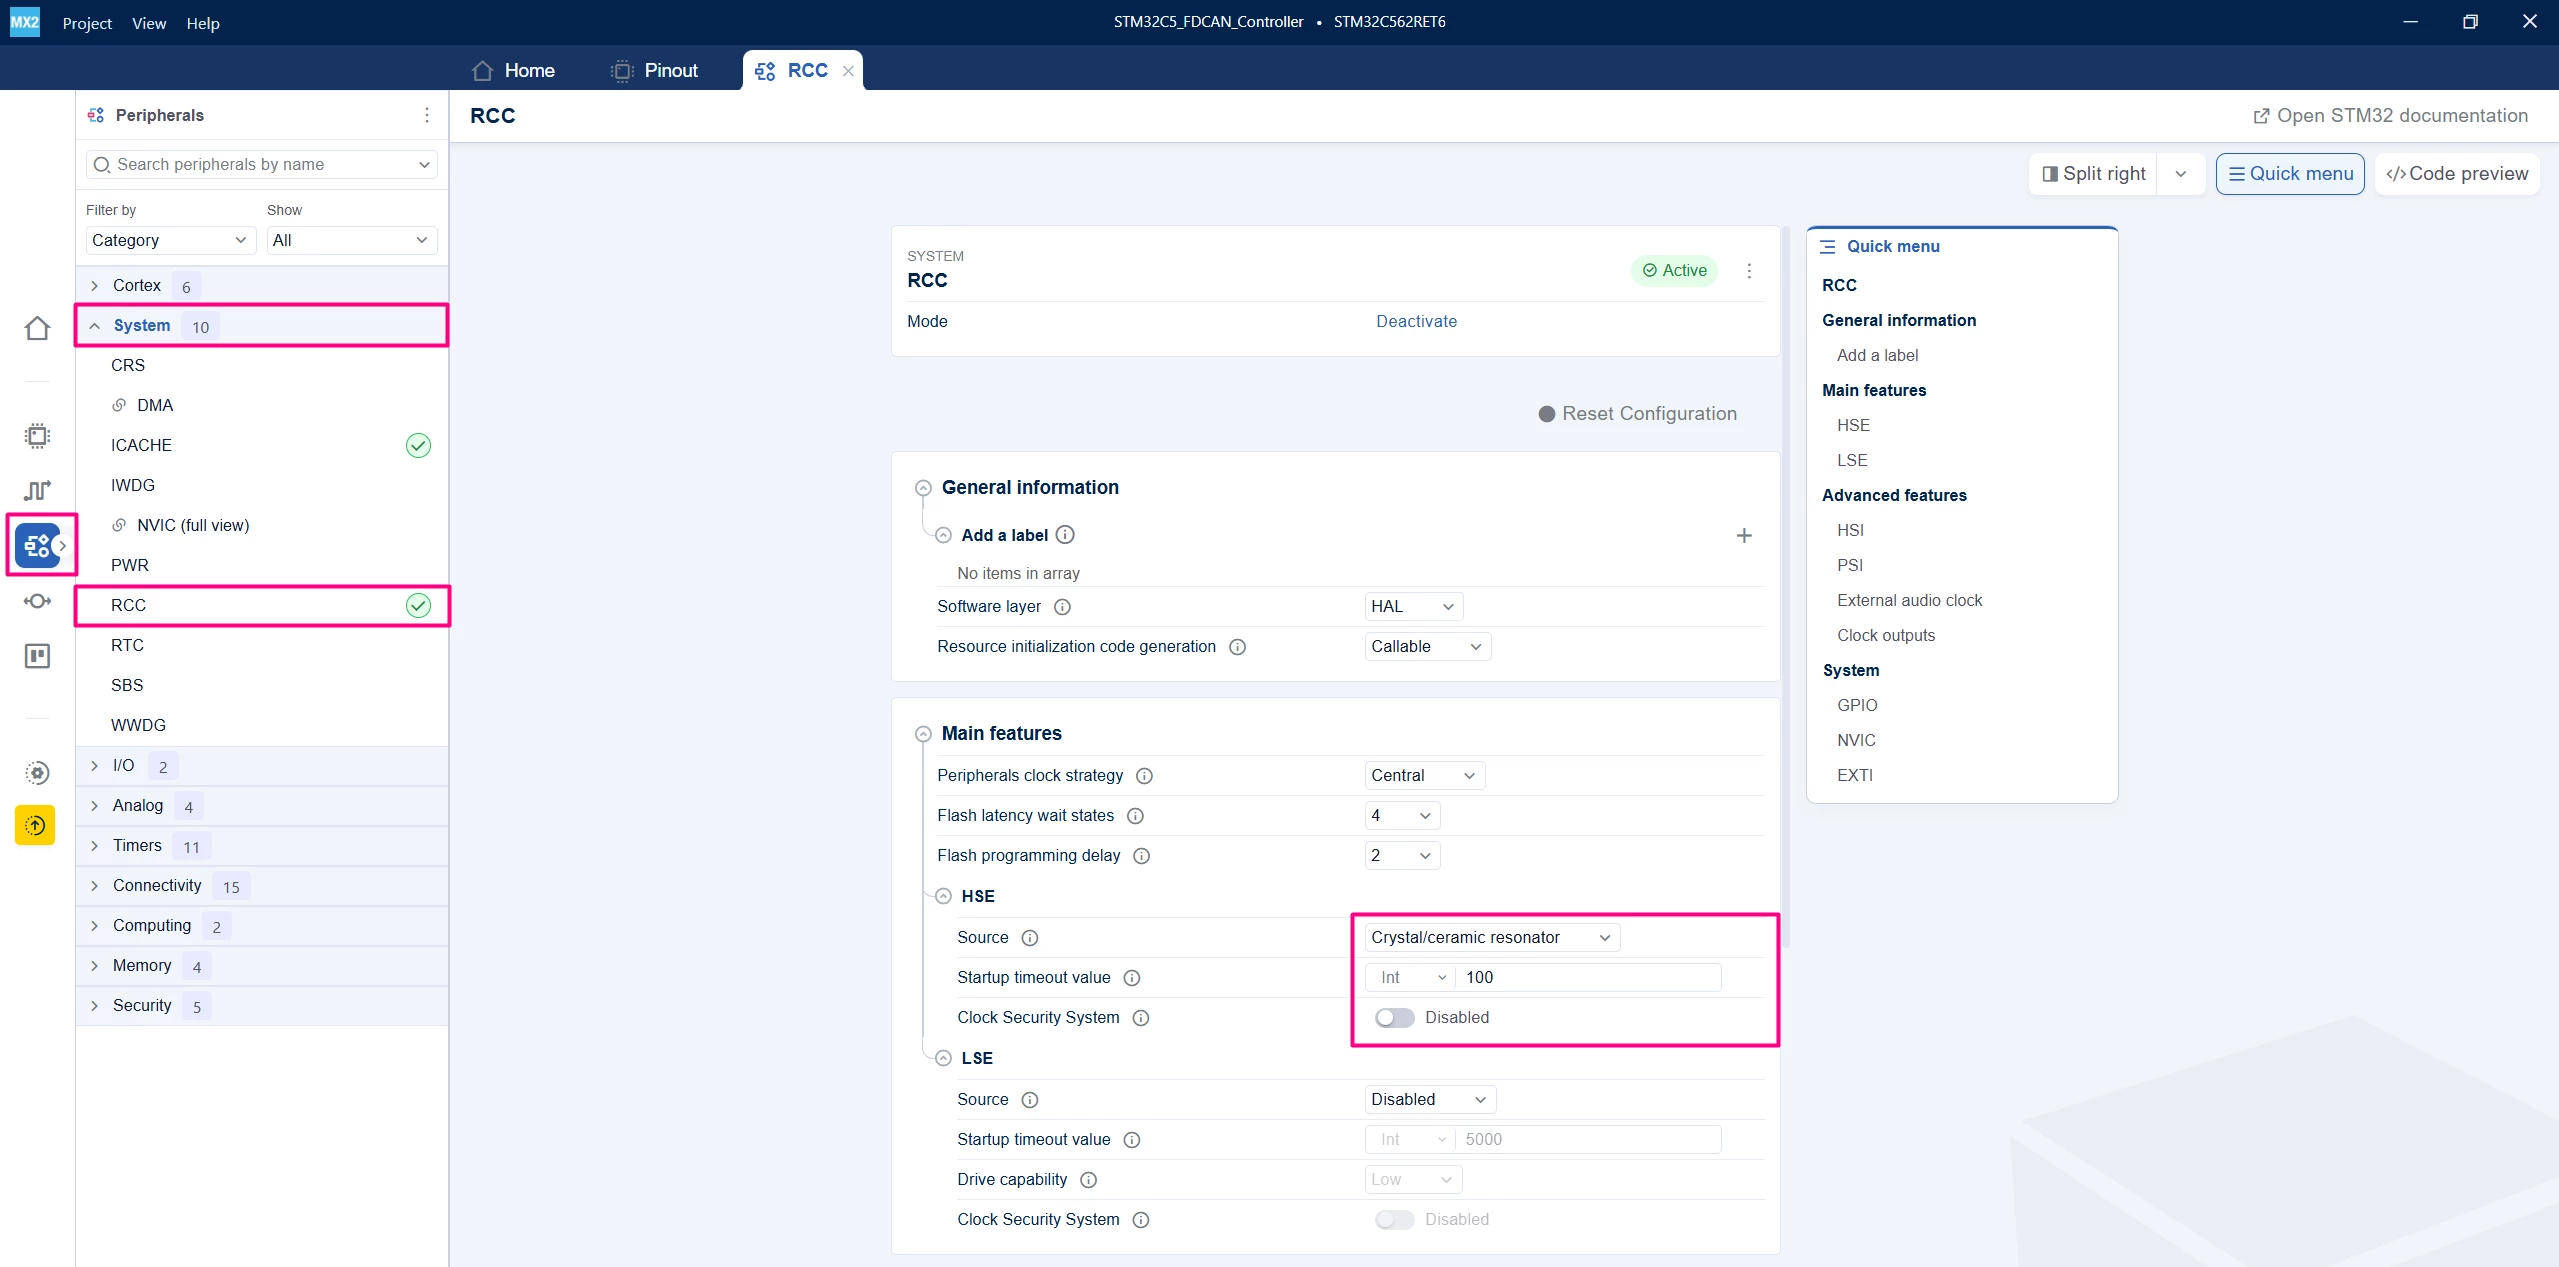Open the Home icon in left sidebar
2559x1267 pixels.
tap(37, 328)
